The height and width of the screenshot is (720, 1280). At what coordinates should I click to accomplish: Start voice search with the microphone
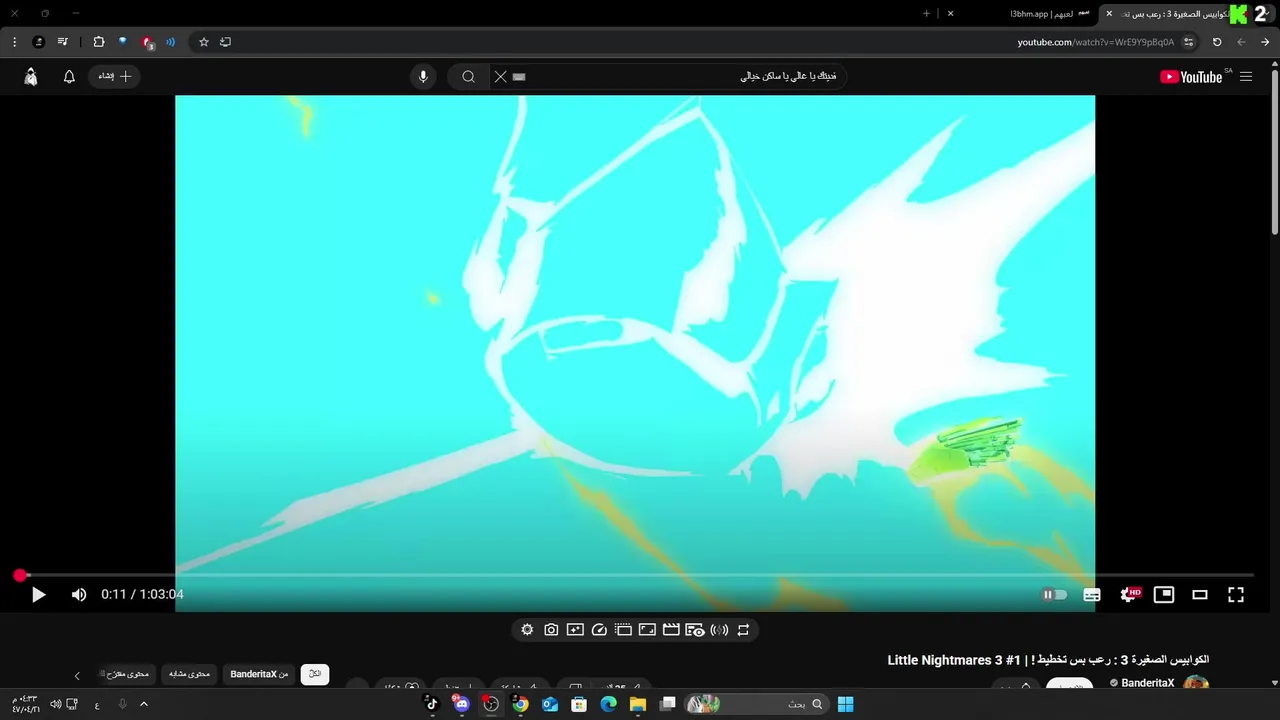point(423,77)
